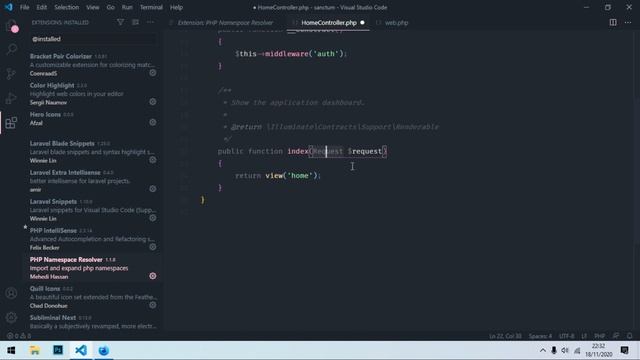Viewport: 640px width, 360px height.
Task: Click the @installed extensions search field
Action: 93,39
